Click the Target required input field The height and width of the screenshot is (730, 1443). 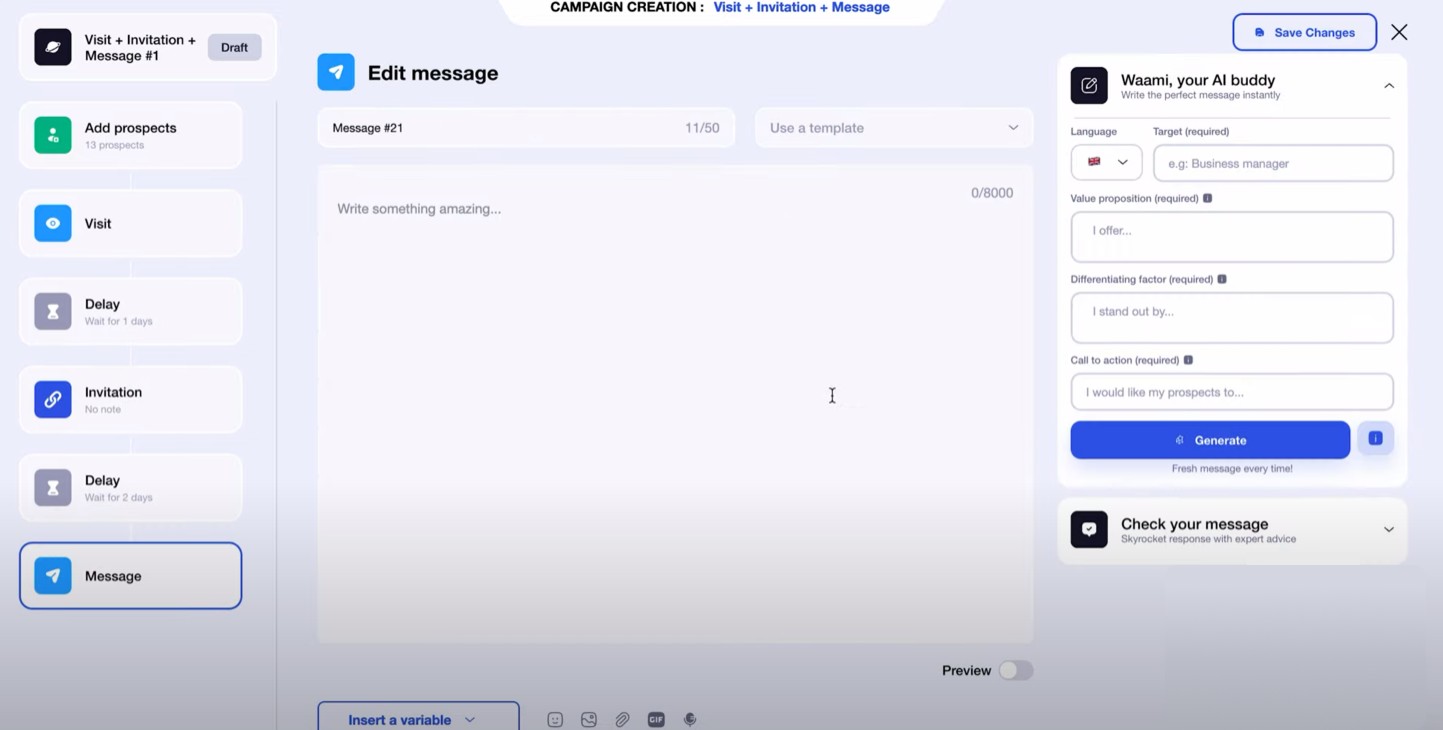click(x=1272, y=162)
